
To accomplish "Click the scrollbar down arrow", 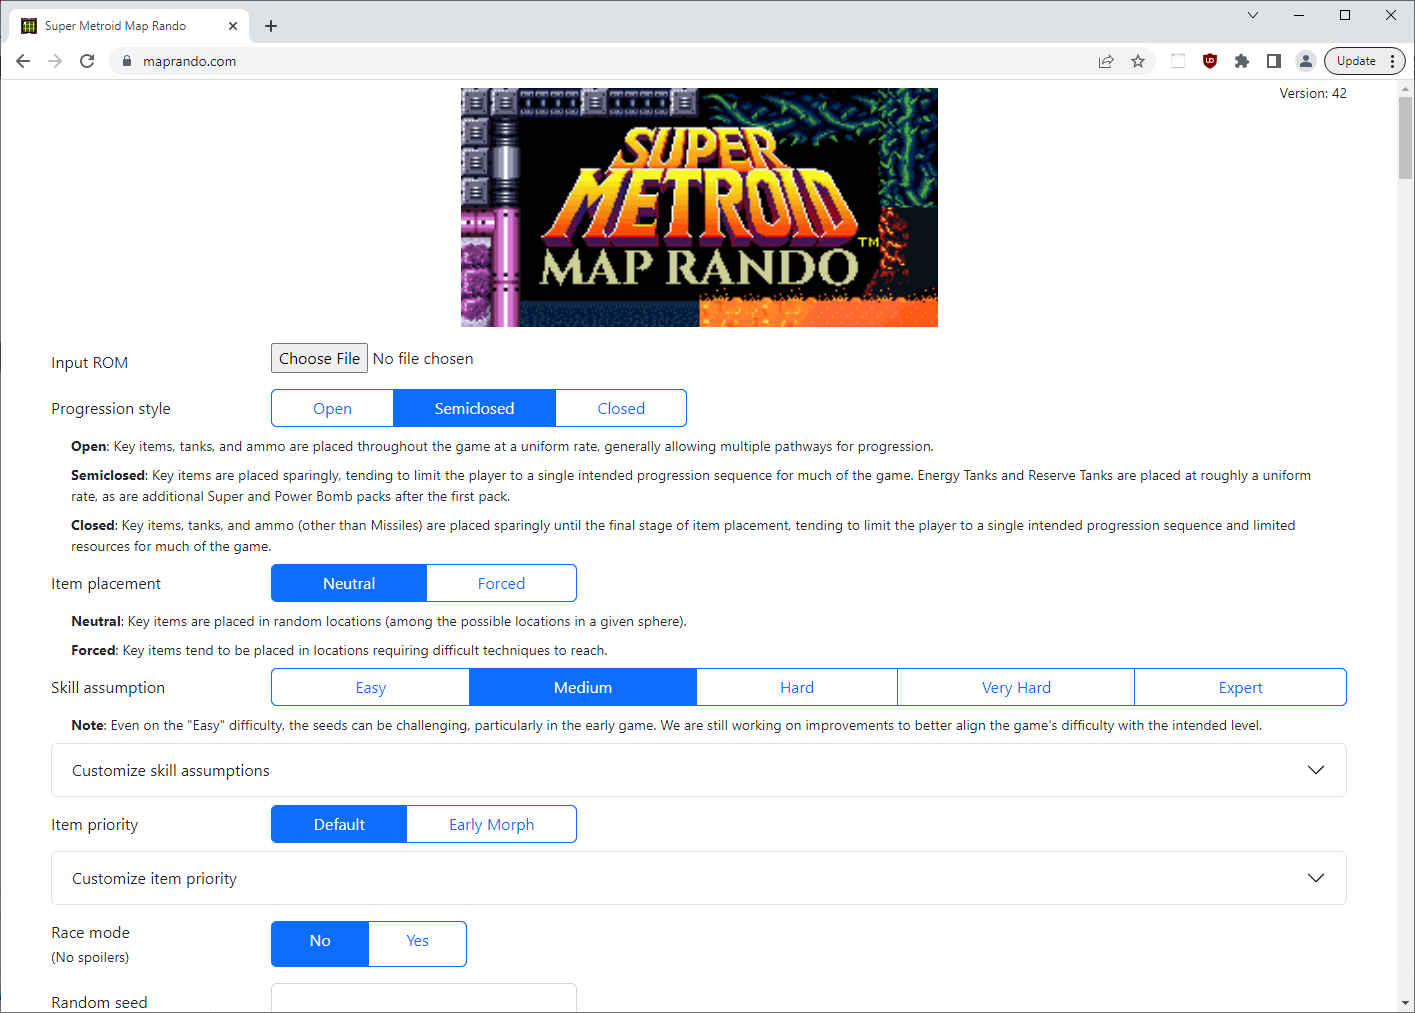I will click(x=1405, y=1003).
